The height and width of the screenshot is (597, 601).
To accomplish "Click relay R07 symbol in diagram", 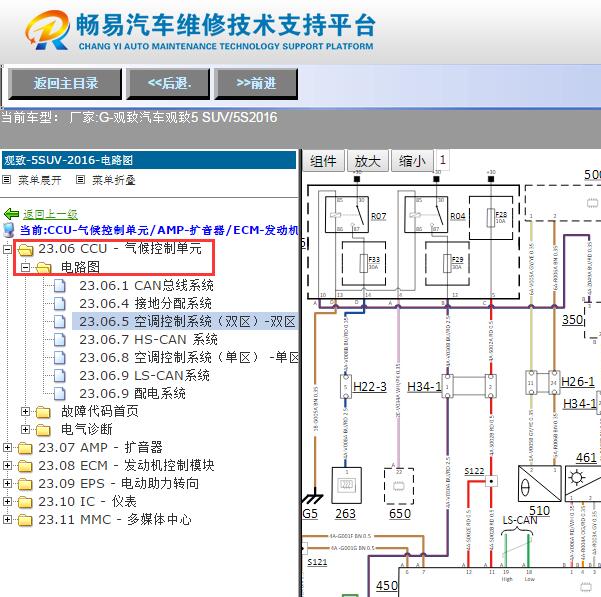I will pyautogui.click(x=347, y=215).
